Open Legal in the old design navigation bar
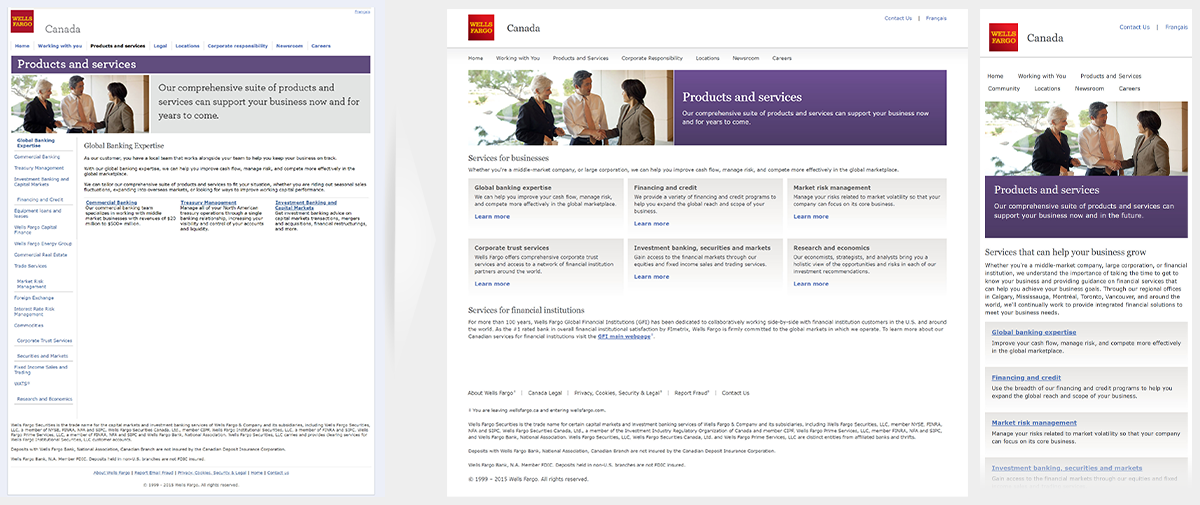Screen dimensions: 1200x505 [160, 46]
